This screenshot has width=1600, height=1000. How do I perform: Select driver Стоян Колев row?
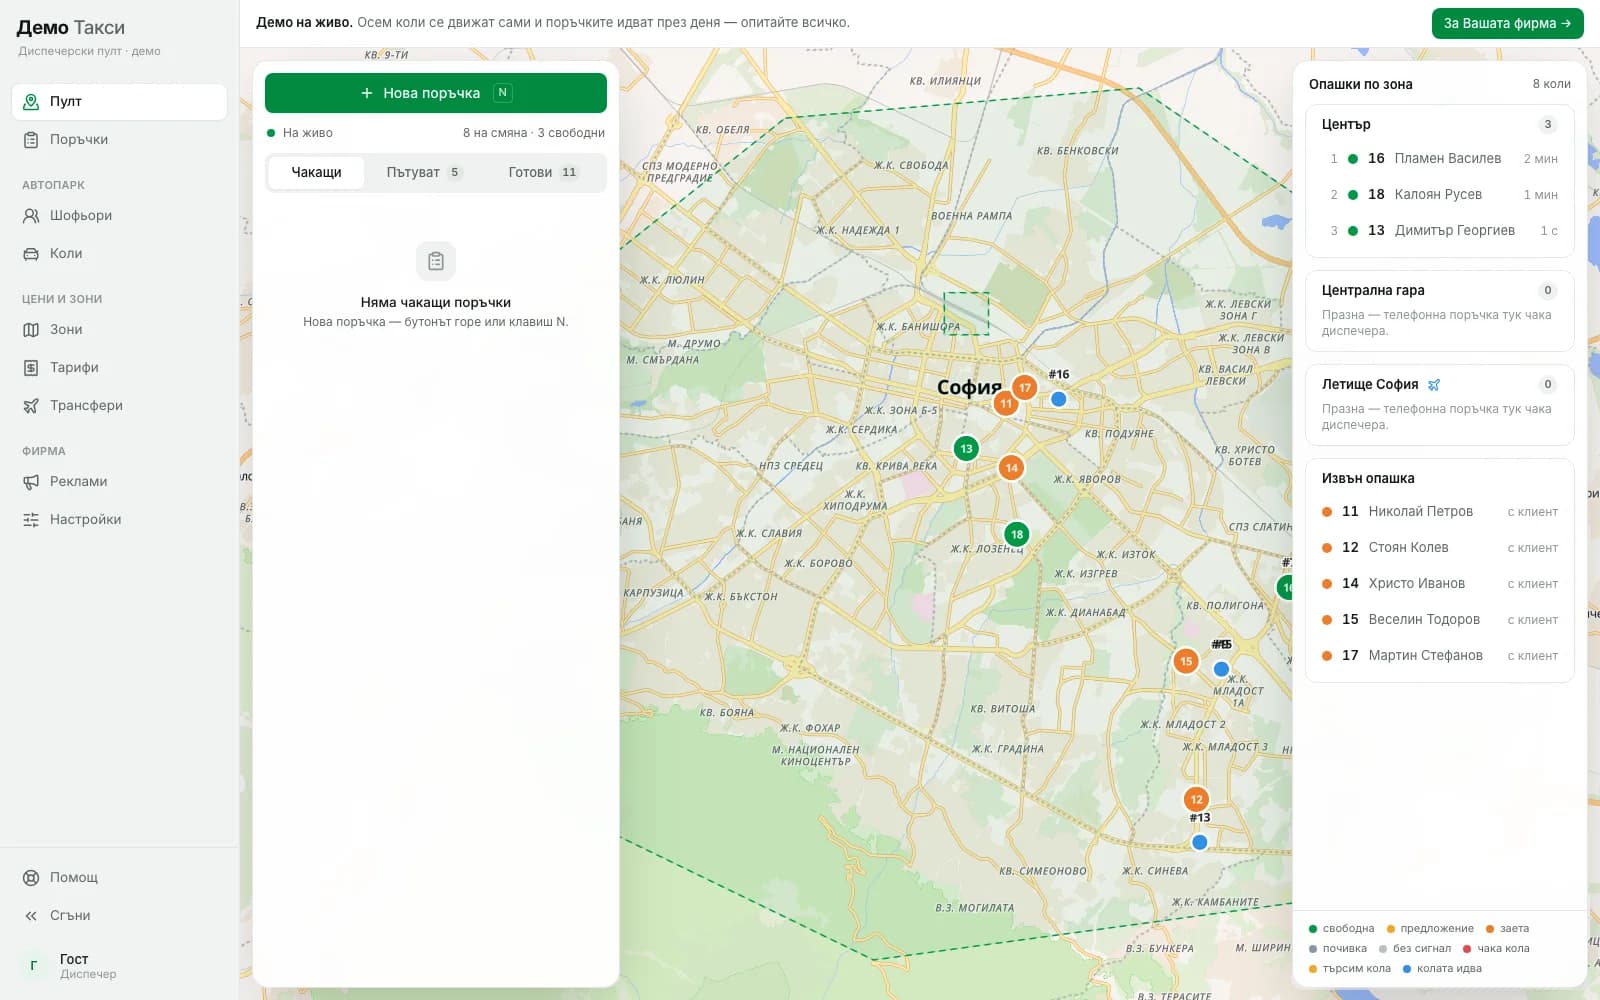tap(1440, 547)
